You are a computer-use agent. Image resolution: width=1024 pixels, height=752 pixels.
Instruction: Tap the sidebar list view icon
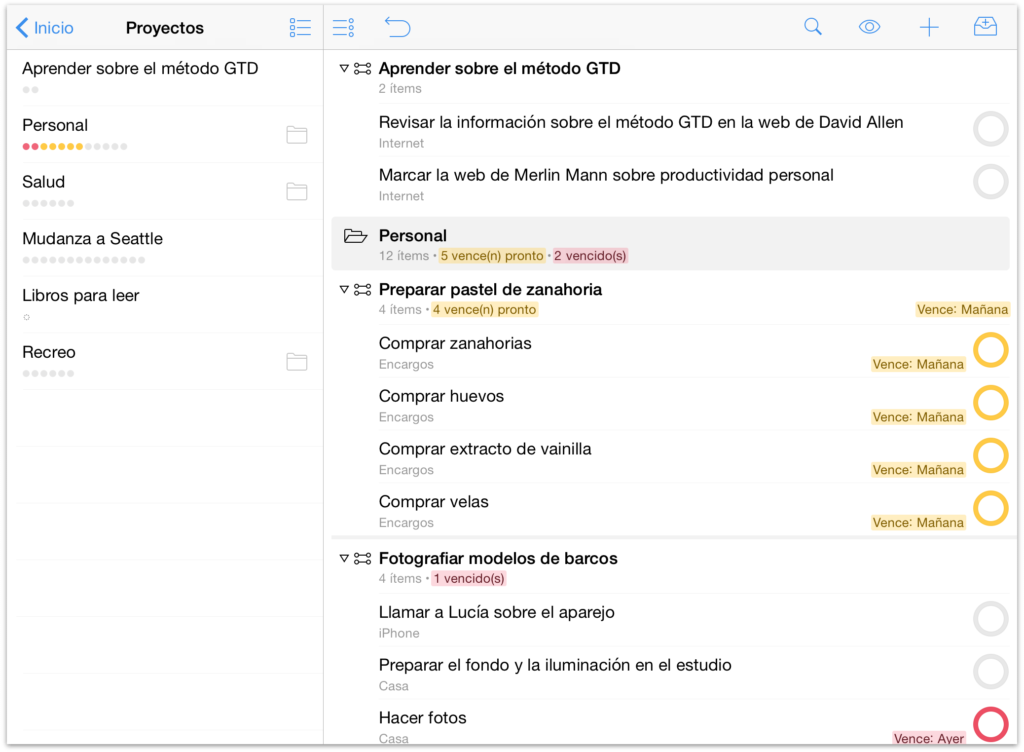[x=300, y=28]
